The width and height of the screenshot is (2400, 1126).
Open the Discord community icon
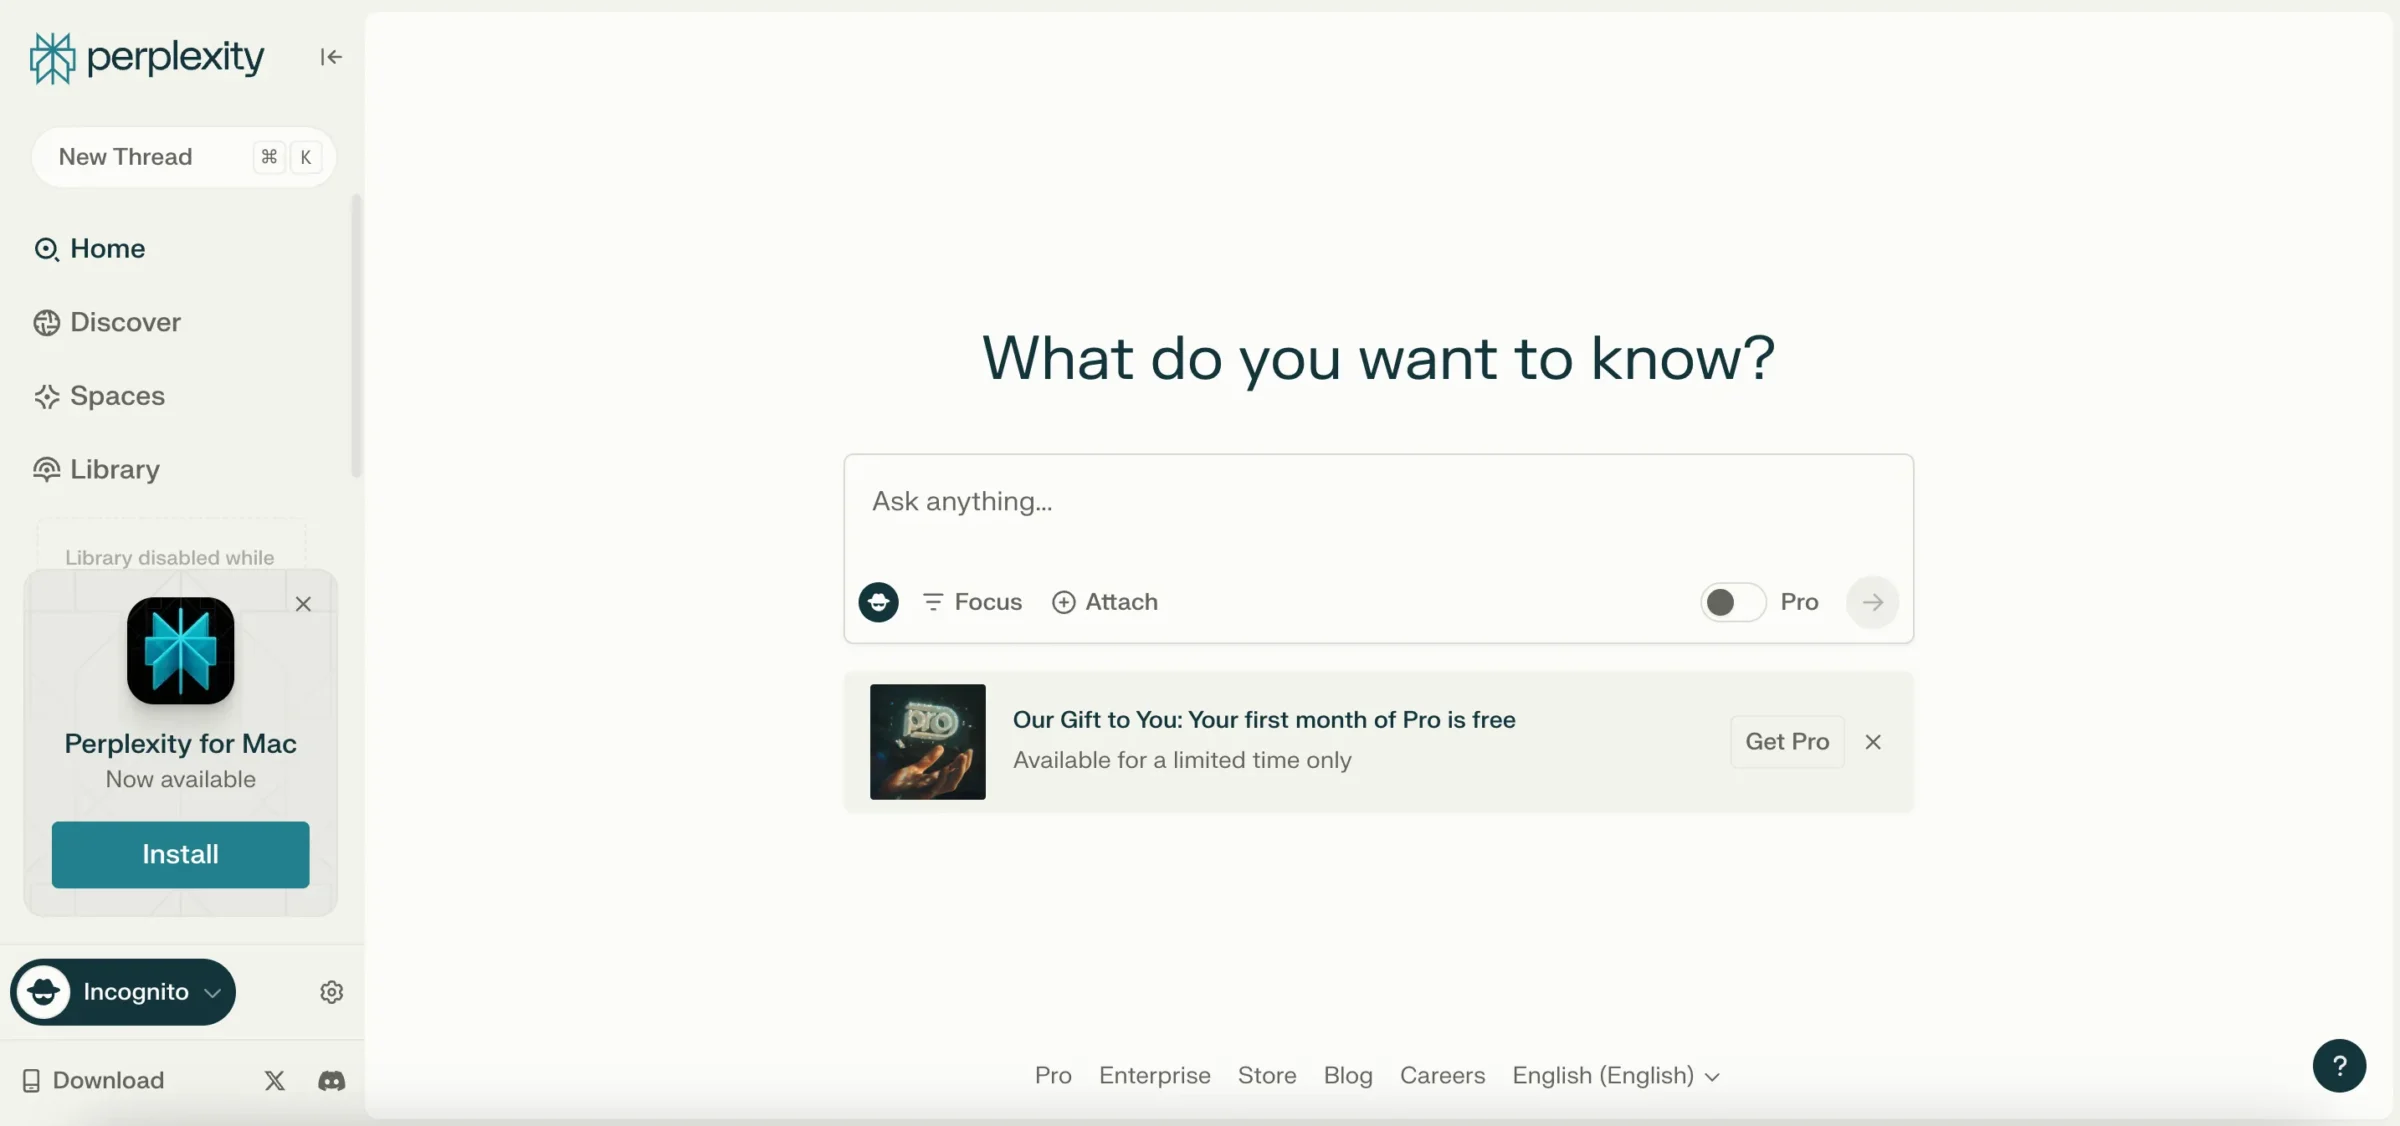pos(332,1081)
